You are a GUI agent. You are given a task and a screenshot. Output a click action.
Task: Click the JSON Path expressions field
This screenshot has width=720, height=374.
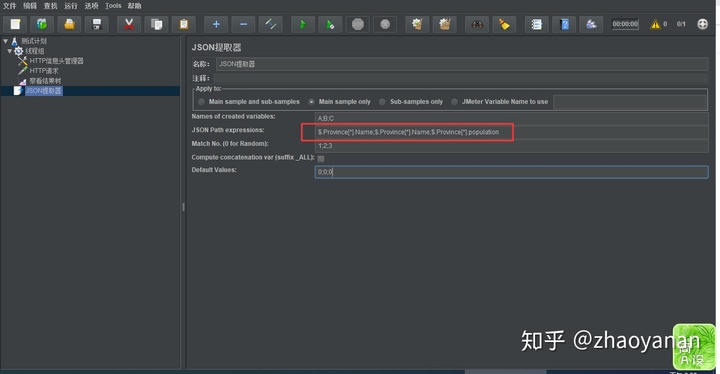tap(511, 132)
